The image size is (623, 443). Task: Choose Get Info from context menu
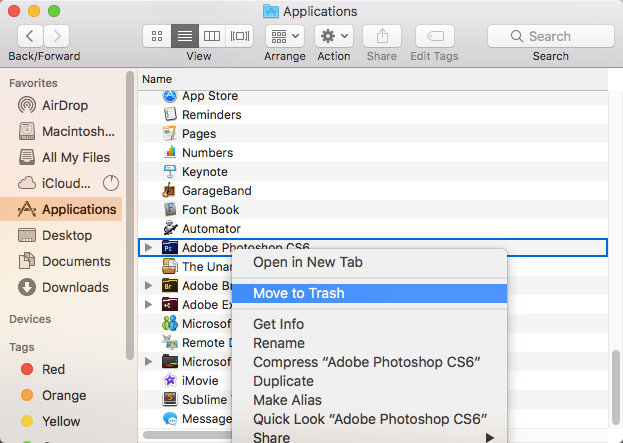370,324
